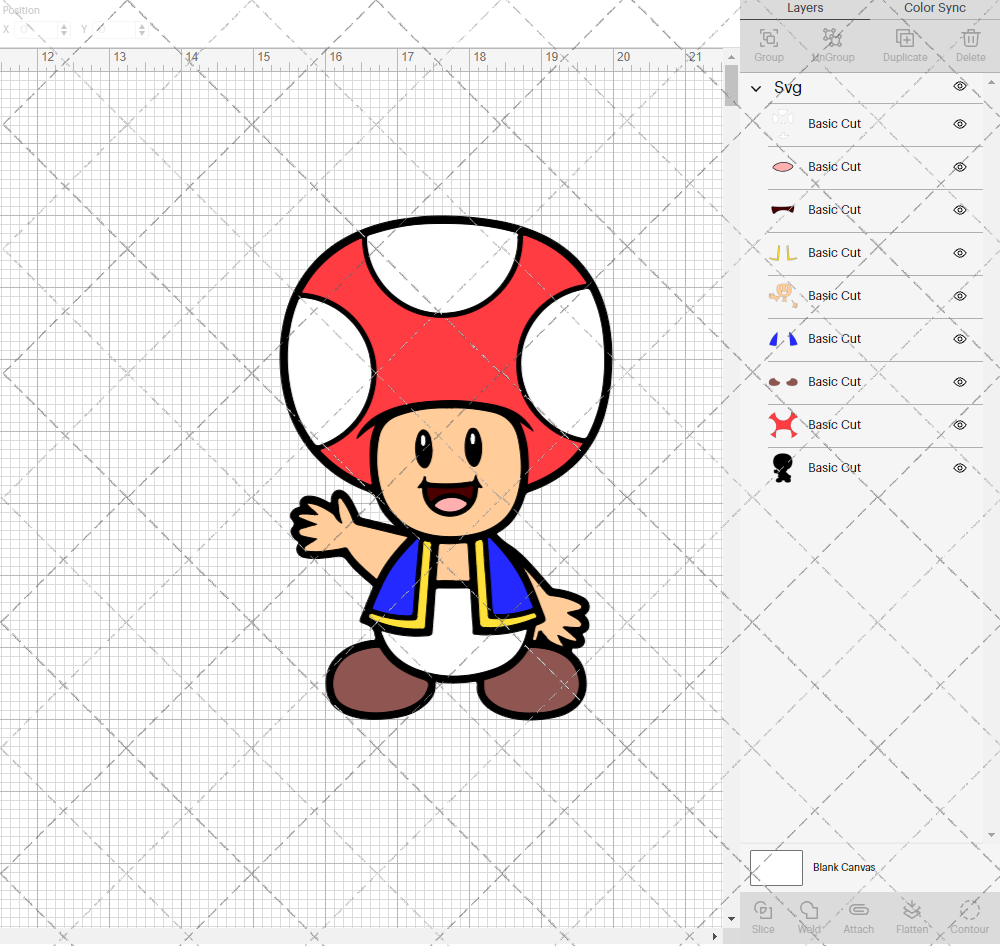1000x946 pixels.
Task: Click the Blank Canvas label
Action: pyautogui.click(x=844, y=868)
